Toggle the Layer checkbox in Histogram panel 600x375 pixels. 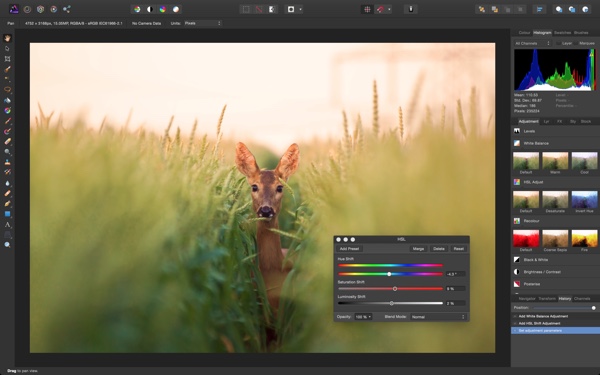click(x=558, y=43)
